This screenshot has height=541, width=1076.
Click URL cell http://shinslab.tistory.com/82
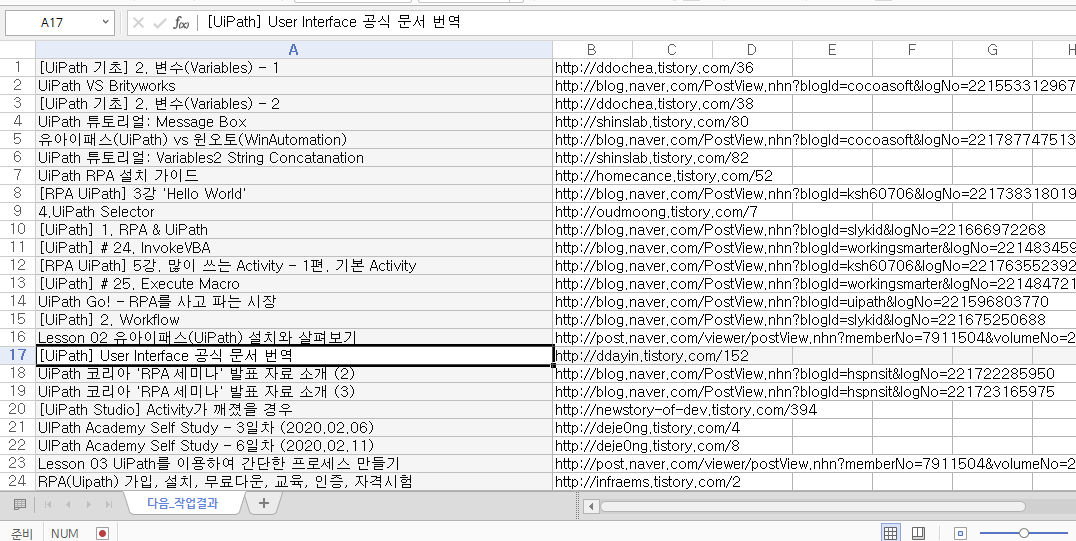592,157
